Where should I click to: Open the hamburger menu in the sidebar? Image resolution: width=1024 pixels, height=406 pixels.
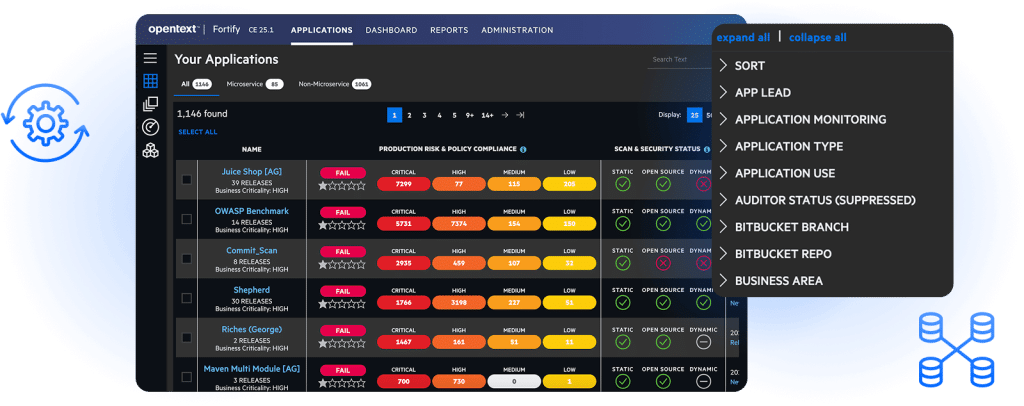click(150, 58)
